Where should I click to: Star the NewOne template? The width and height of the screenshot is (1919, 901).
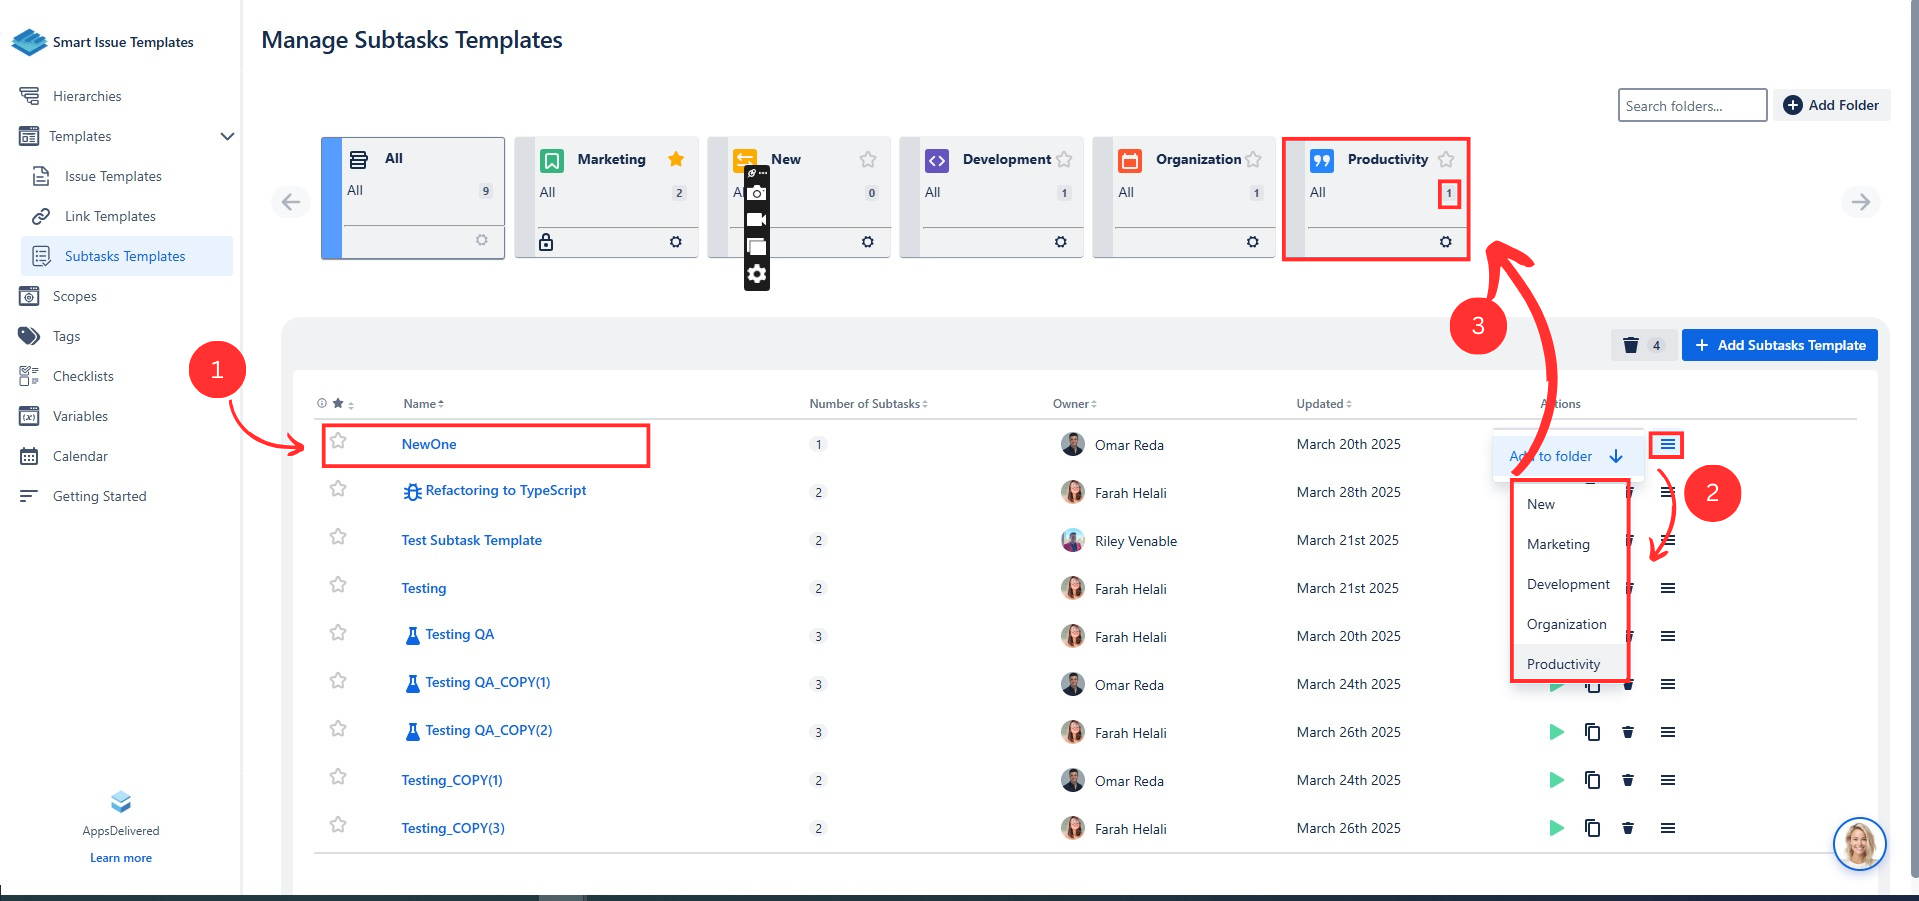pyautogui.click(x=338, y=441)
